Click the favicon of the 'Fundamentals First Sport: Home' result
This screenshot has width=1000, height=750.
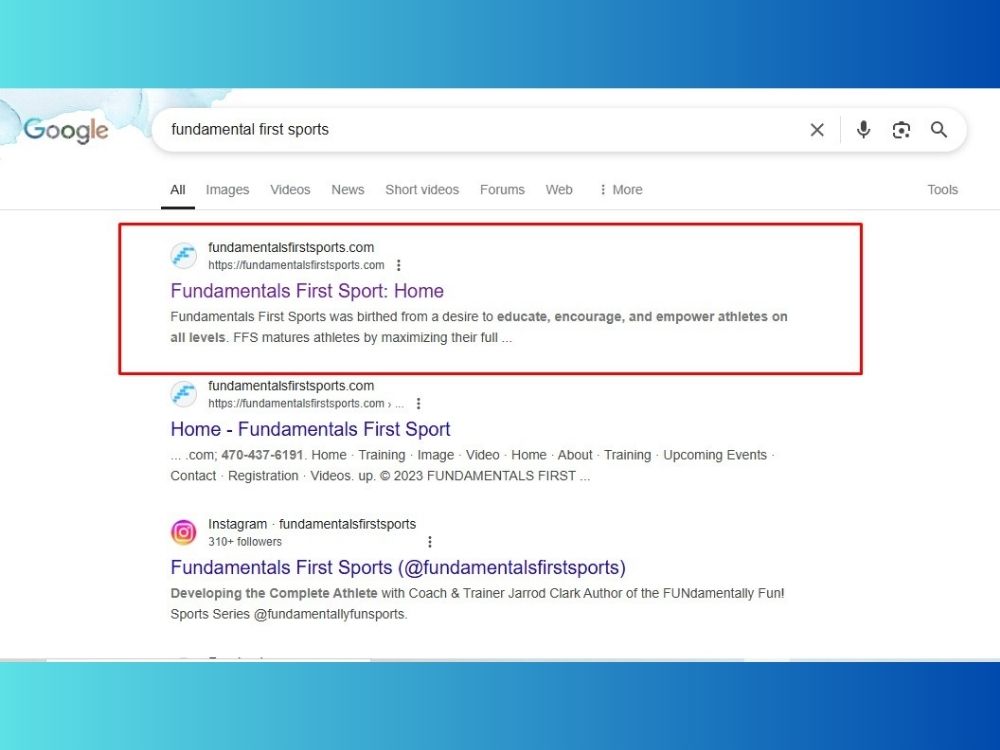[184, 256]
